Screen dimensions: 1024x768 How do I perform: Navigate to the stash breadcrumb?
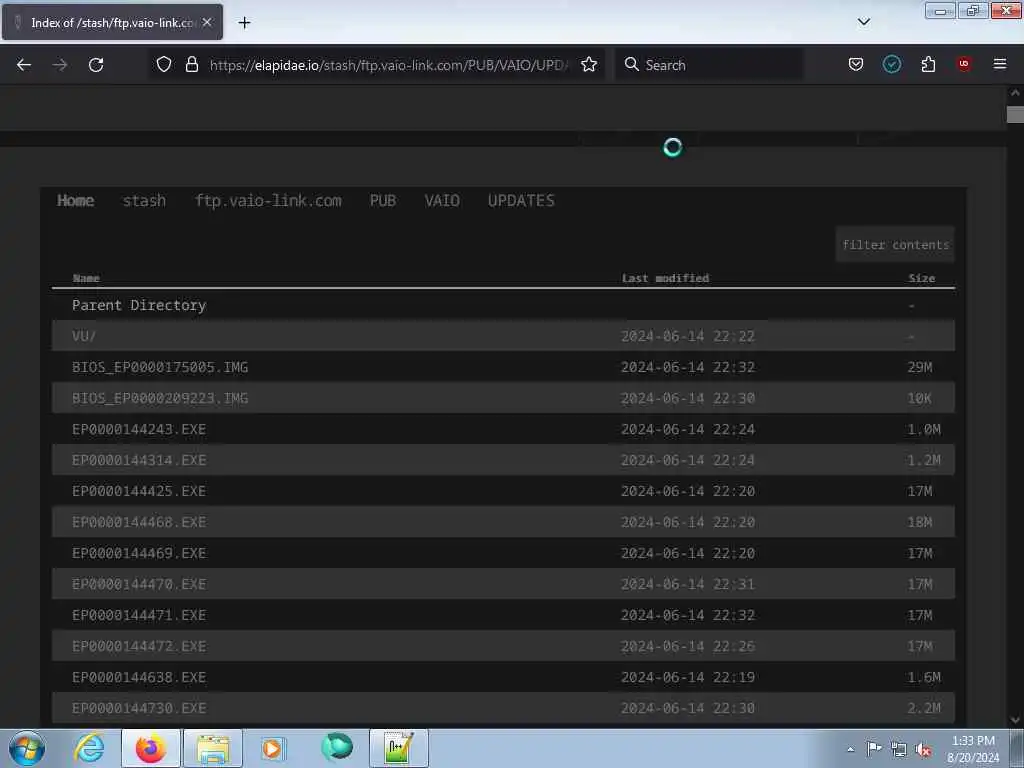point(144,200)
